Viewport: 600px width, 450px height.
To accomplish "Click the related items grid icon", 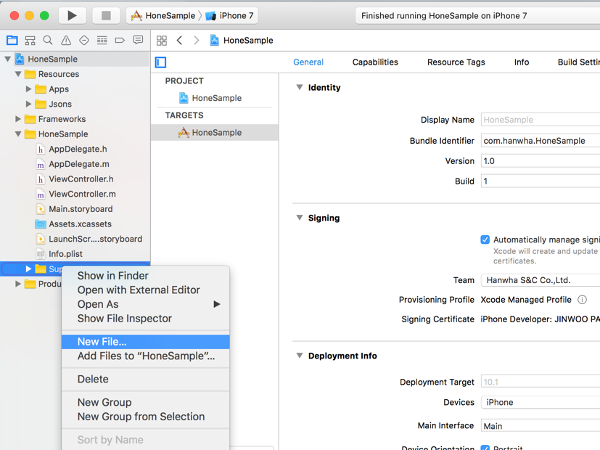I will click(x=162, y=40).
